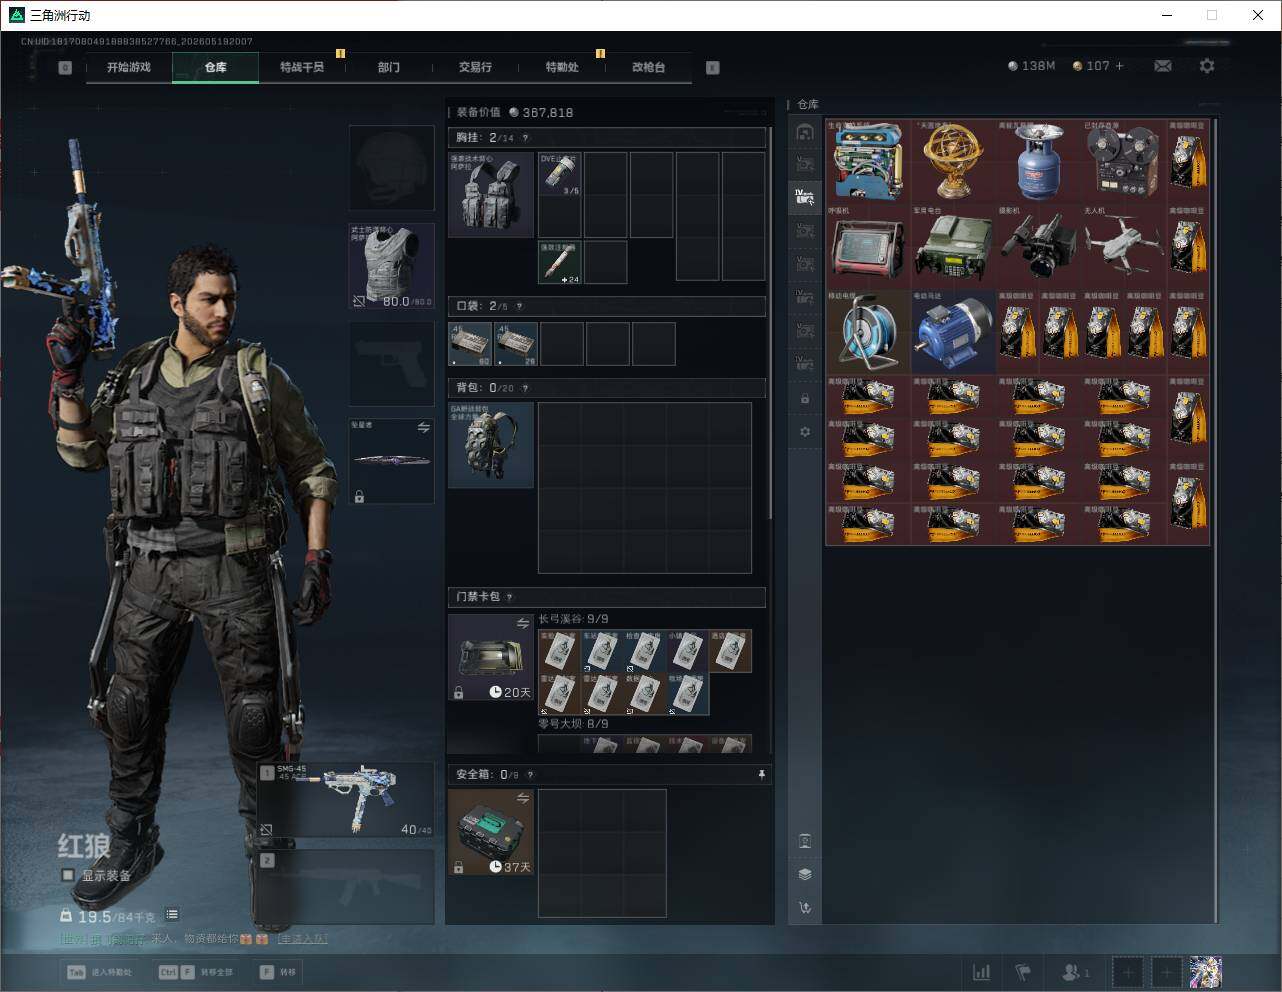Select the highlighted IV storage box in sidebar

click(805, 197)
